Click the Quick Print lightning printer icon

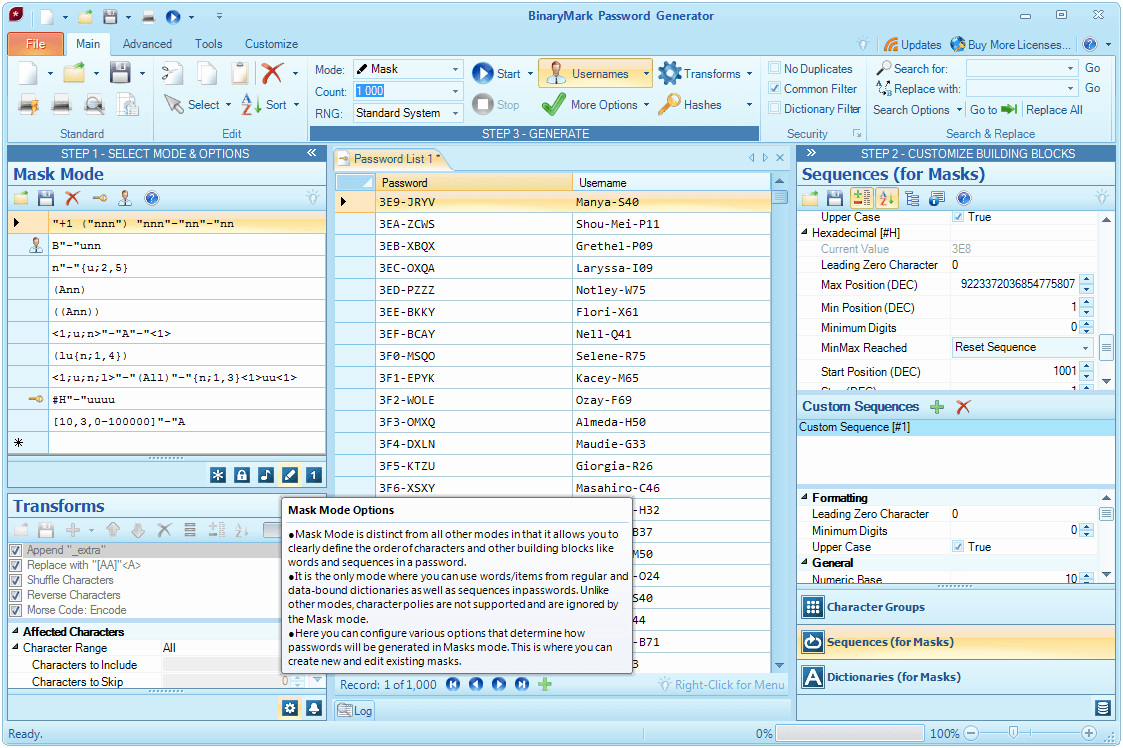click(x=29, y=105)
